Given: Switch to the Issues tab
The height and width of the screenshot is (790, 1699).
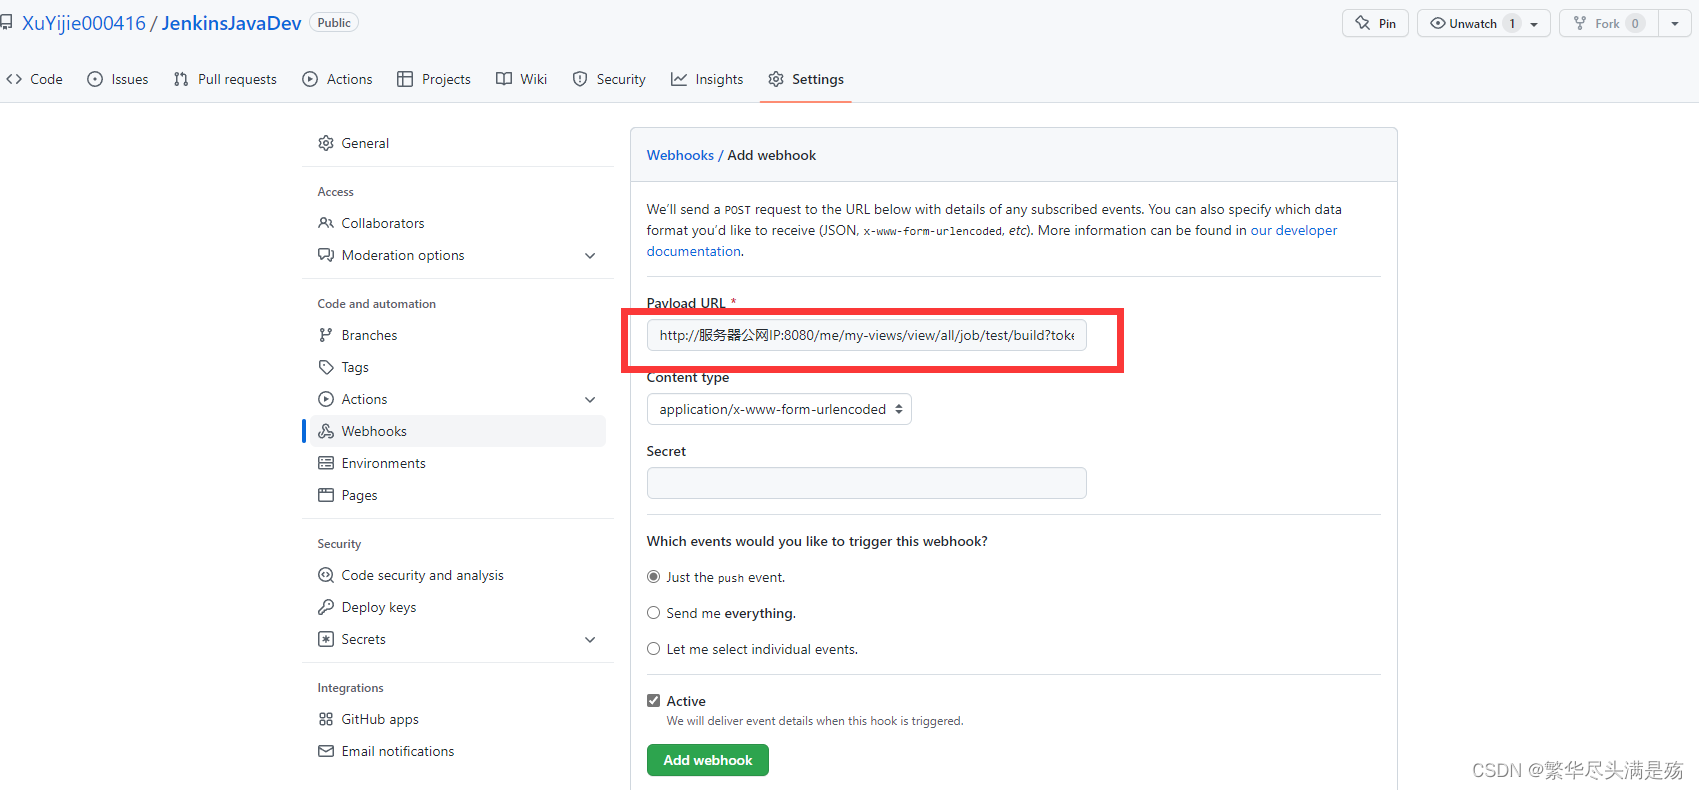Looking at the screenshot, I should pos(118,79).
